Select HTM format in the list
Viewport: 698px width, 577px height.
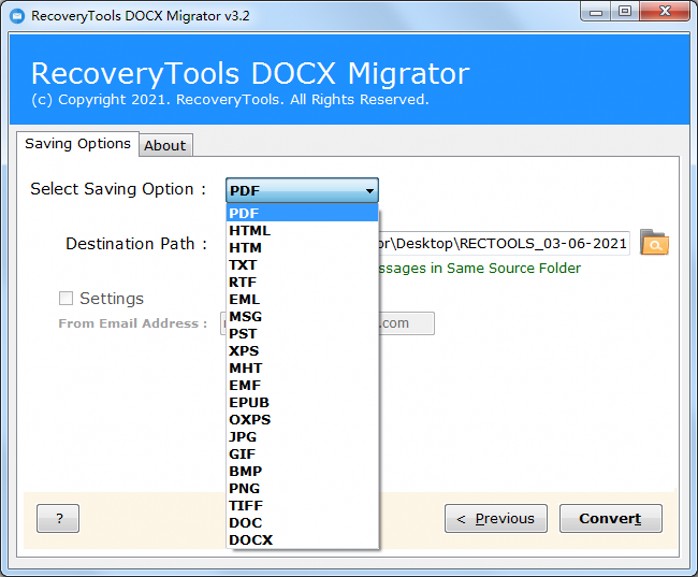tap(302, 248)
